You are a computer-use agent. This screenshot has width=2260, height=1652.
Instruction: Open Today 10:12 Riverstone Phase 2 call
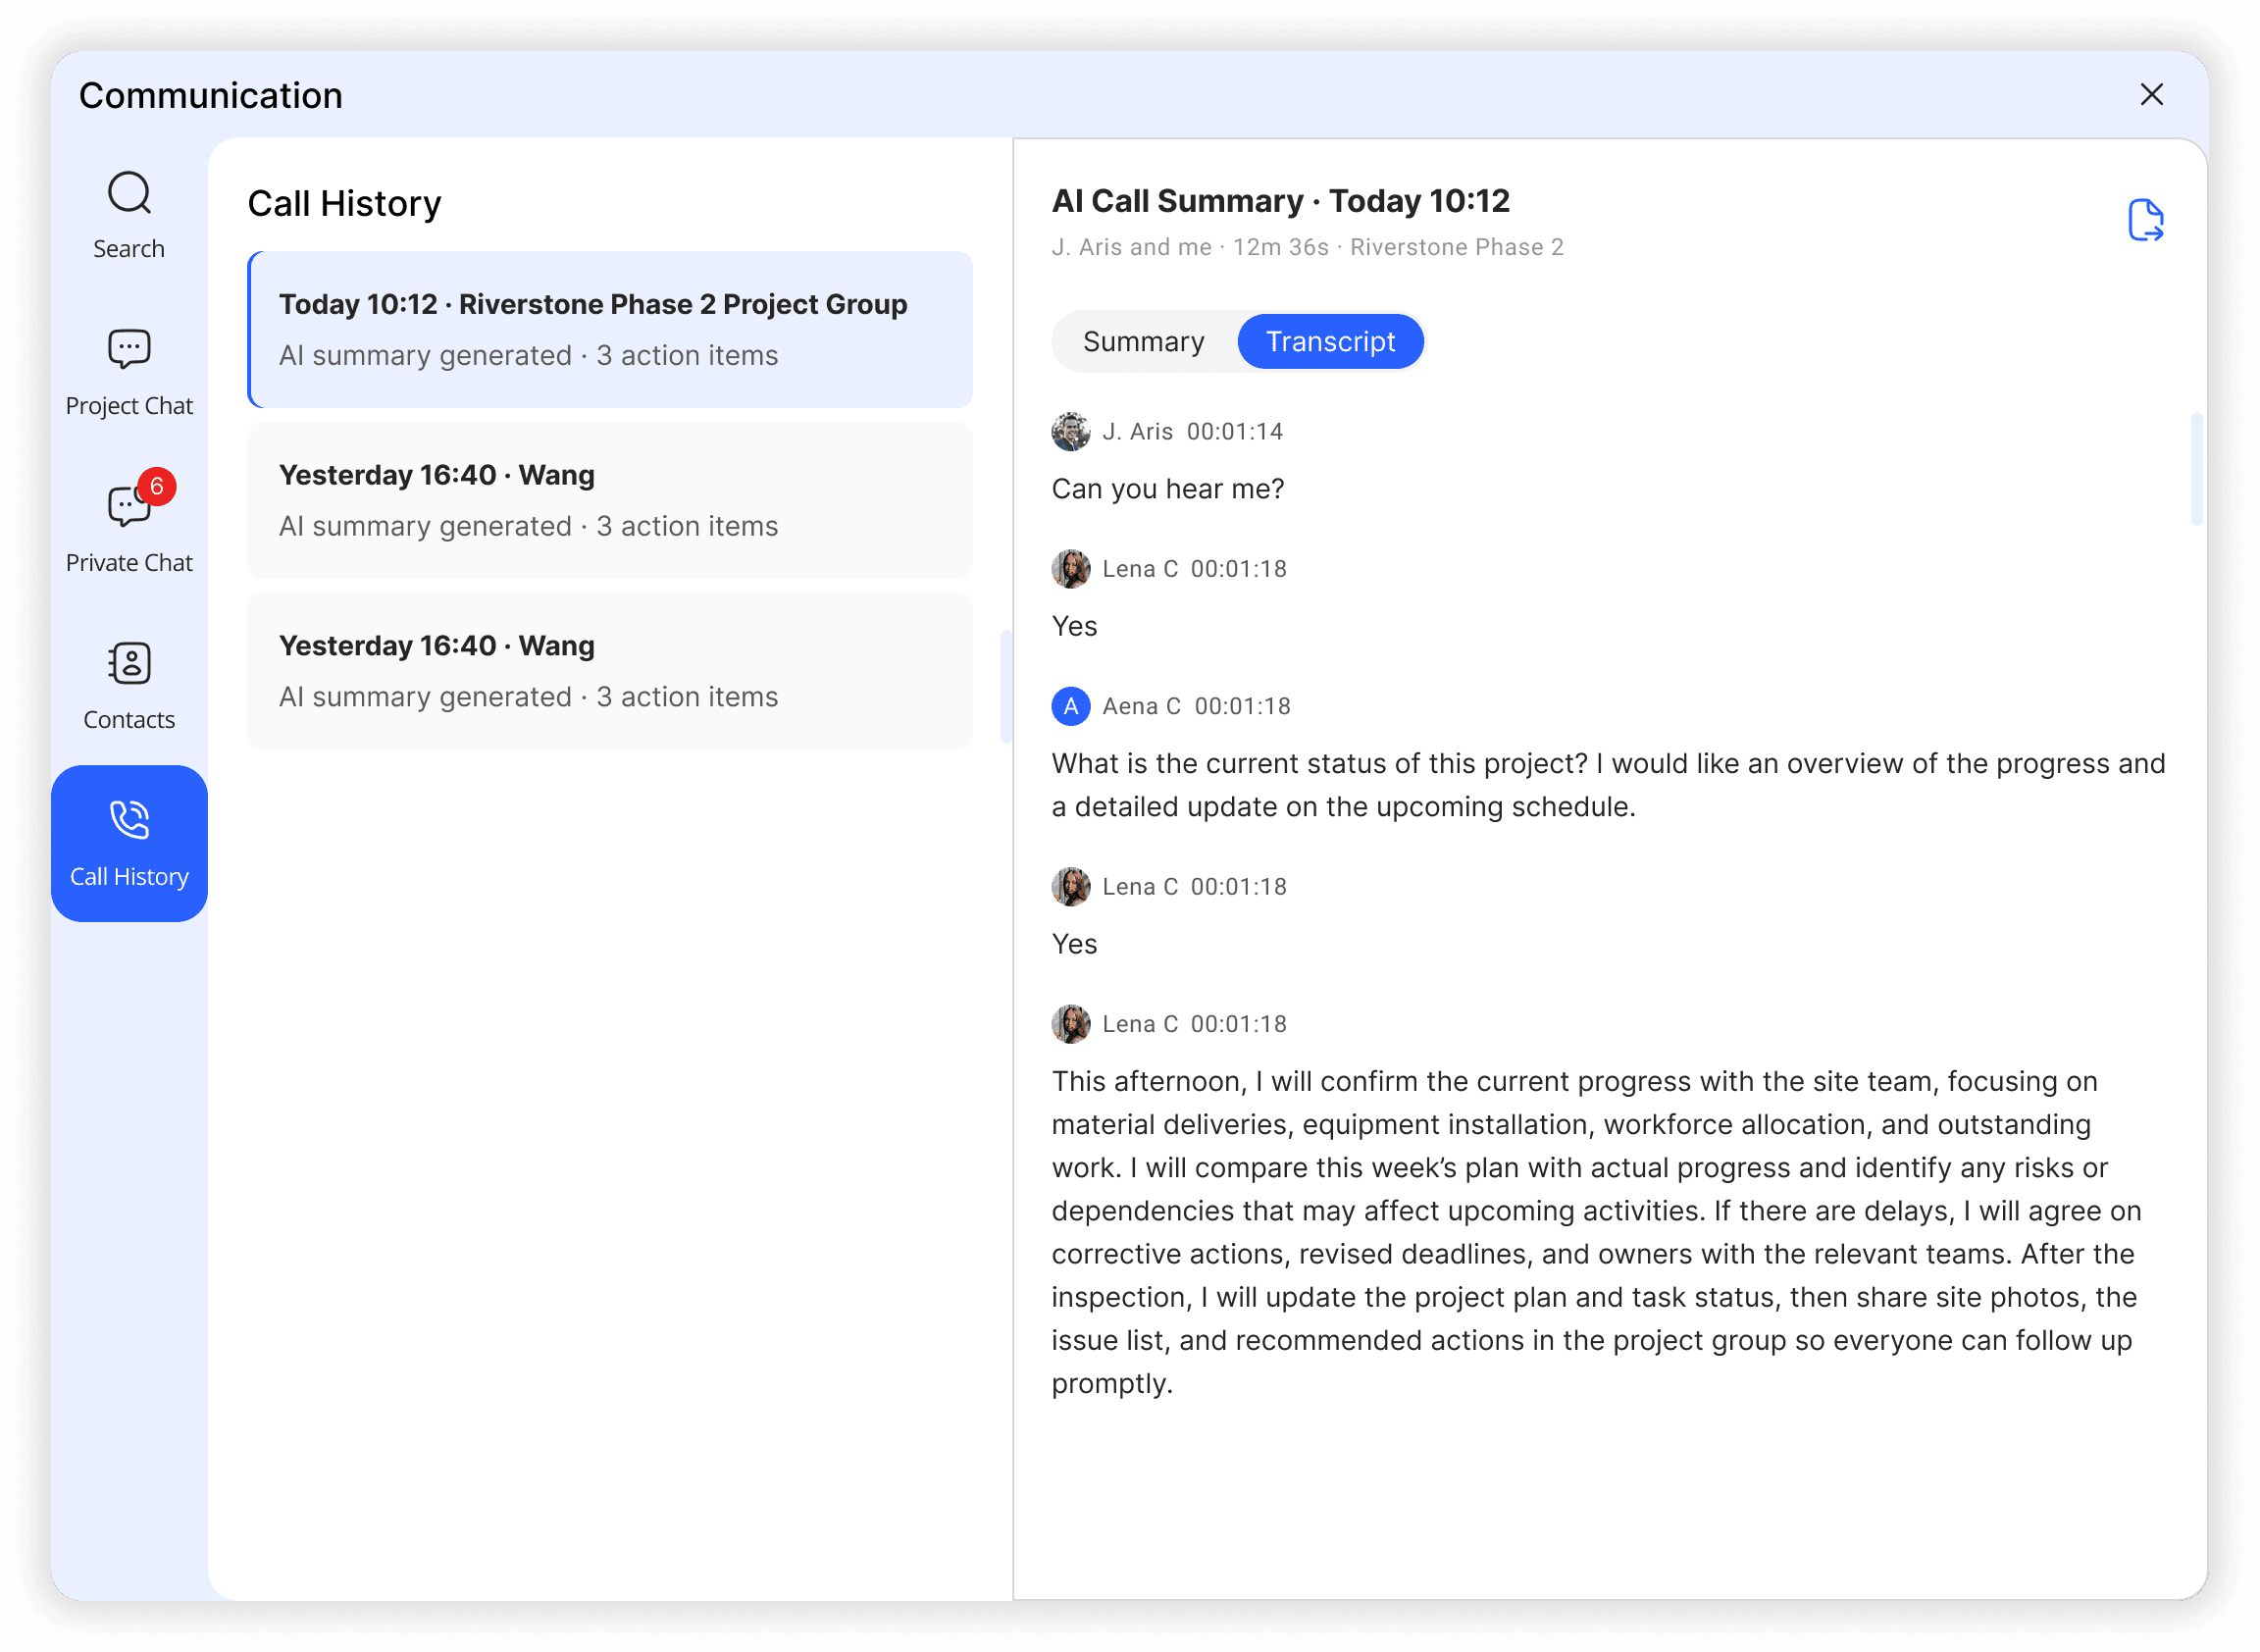click(x=610, y=330)
